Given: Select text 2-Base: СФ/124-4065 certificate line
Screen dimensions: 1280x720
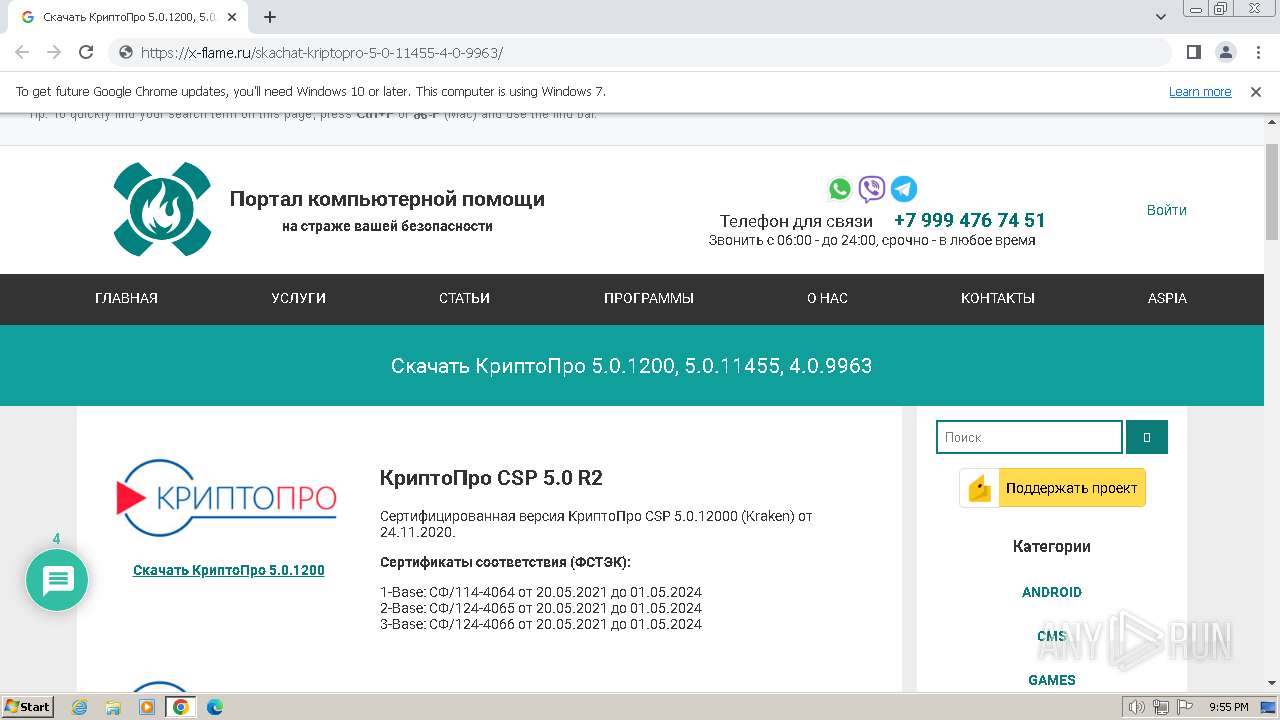Looking at the screenshot, I should (541, 608).
